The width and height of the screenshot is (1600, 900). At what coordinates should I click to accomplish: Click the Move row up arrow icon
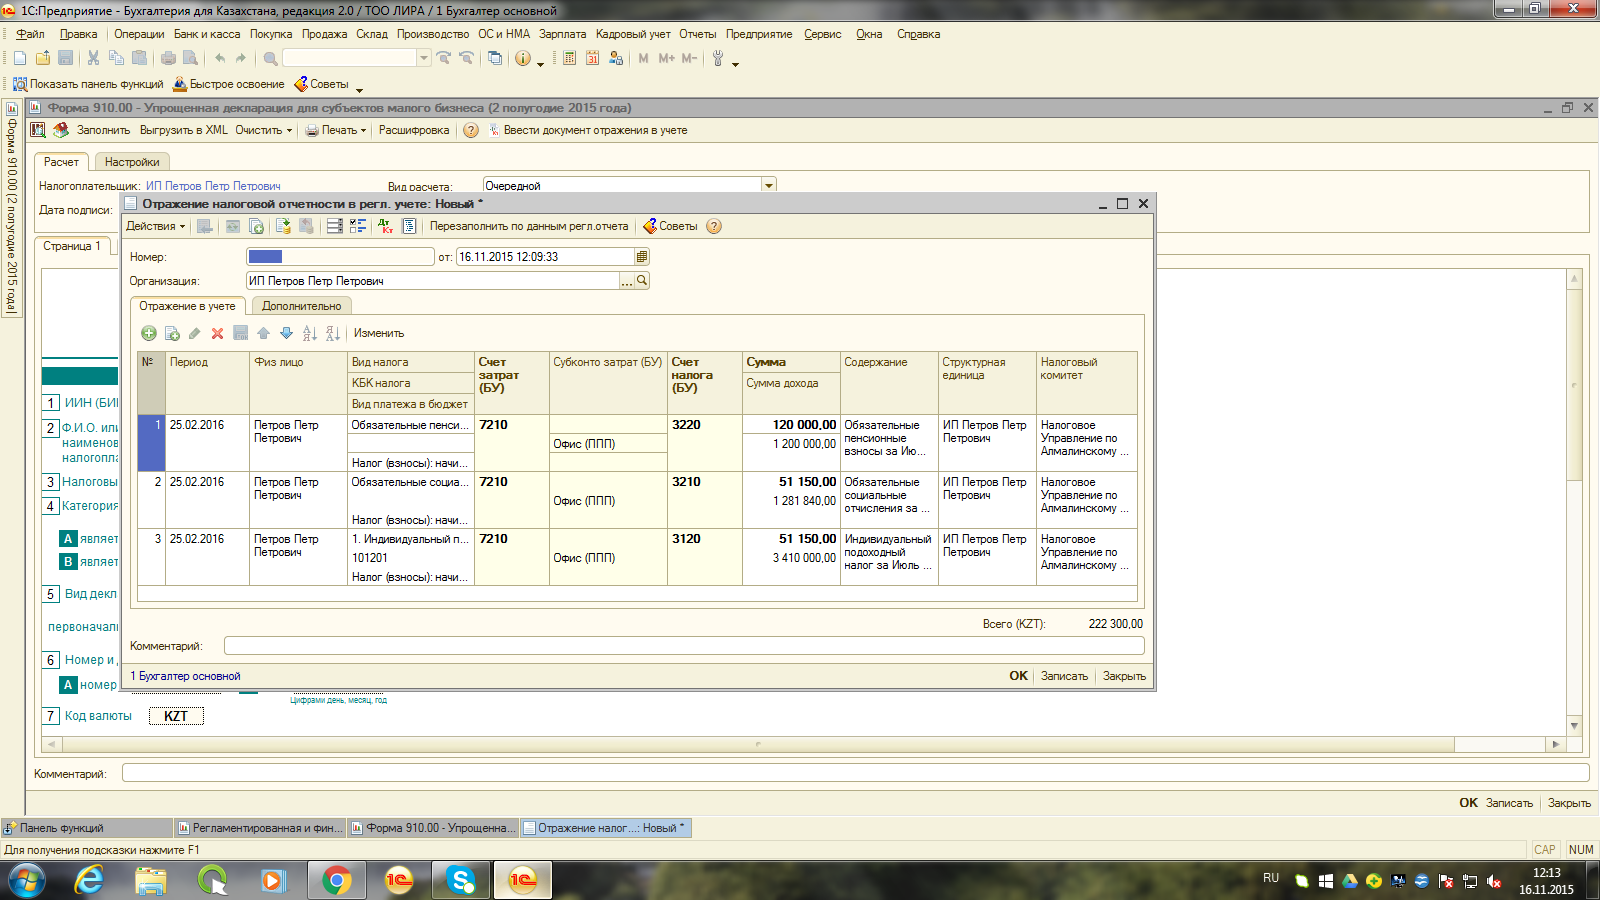click(263, 333)
